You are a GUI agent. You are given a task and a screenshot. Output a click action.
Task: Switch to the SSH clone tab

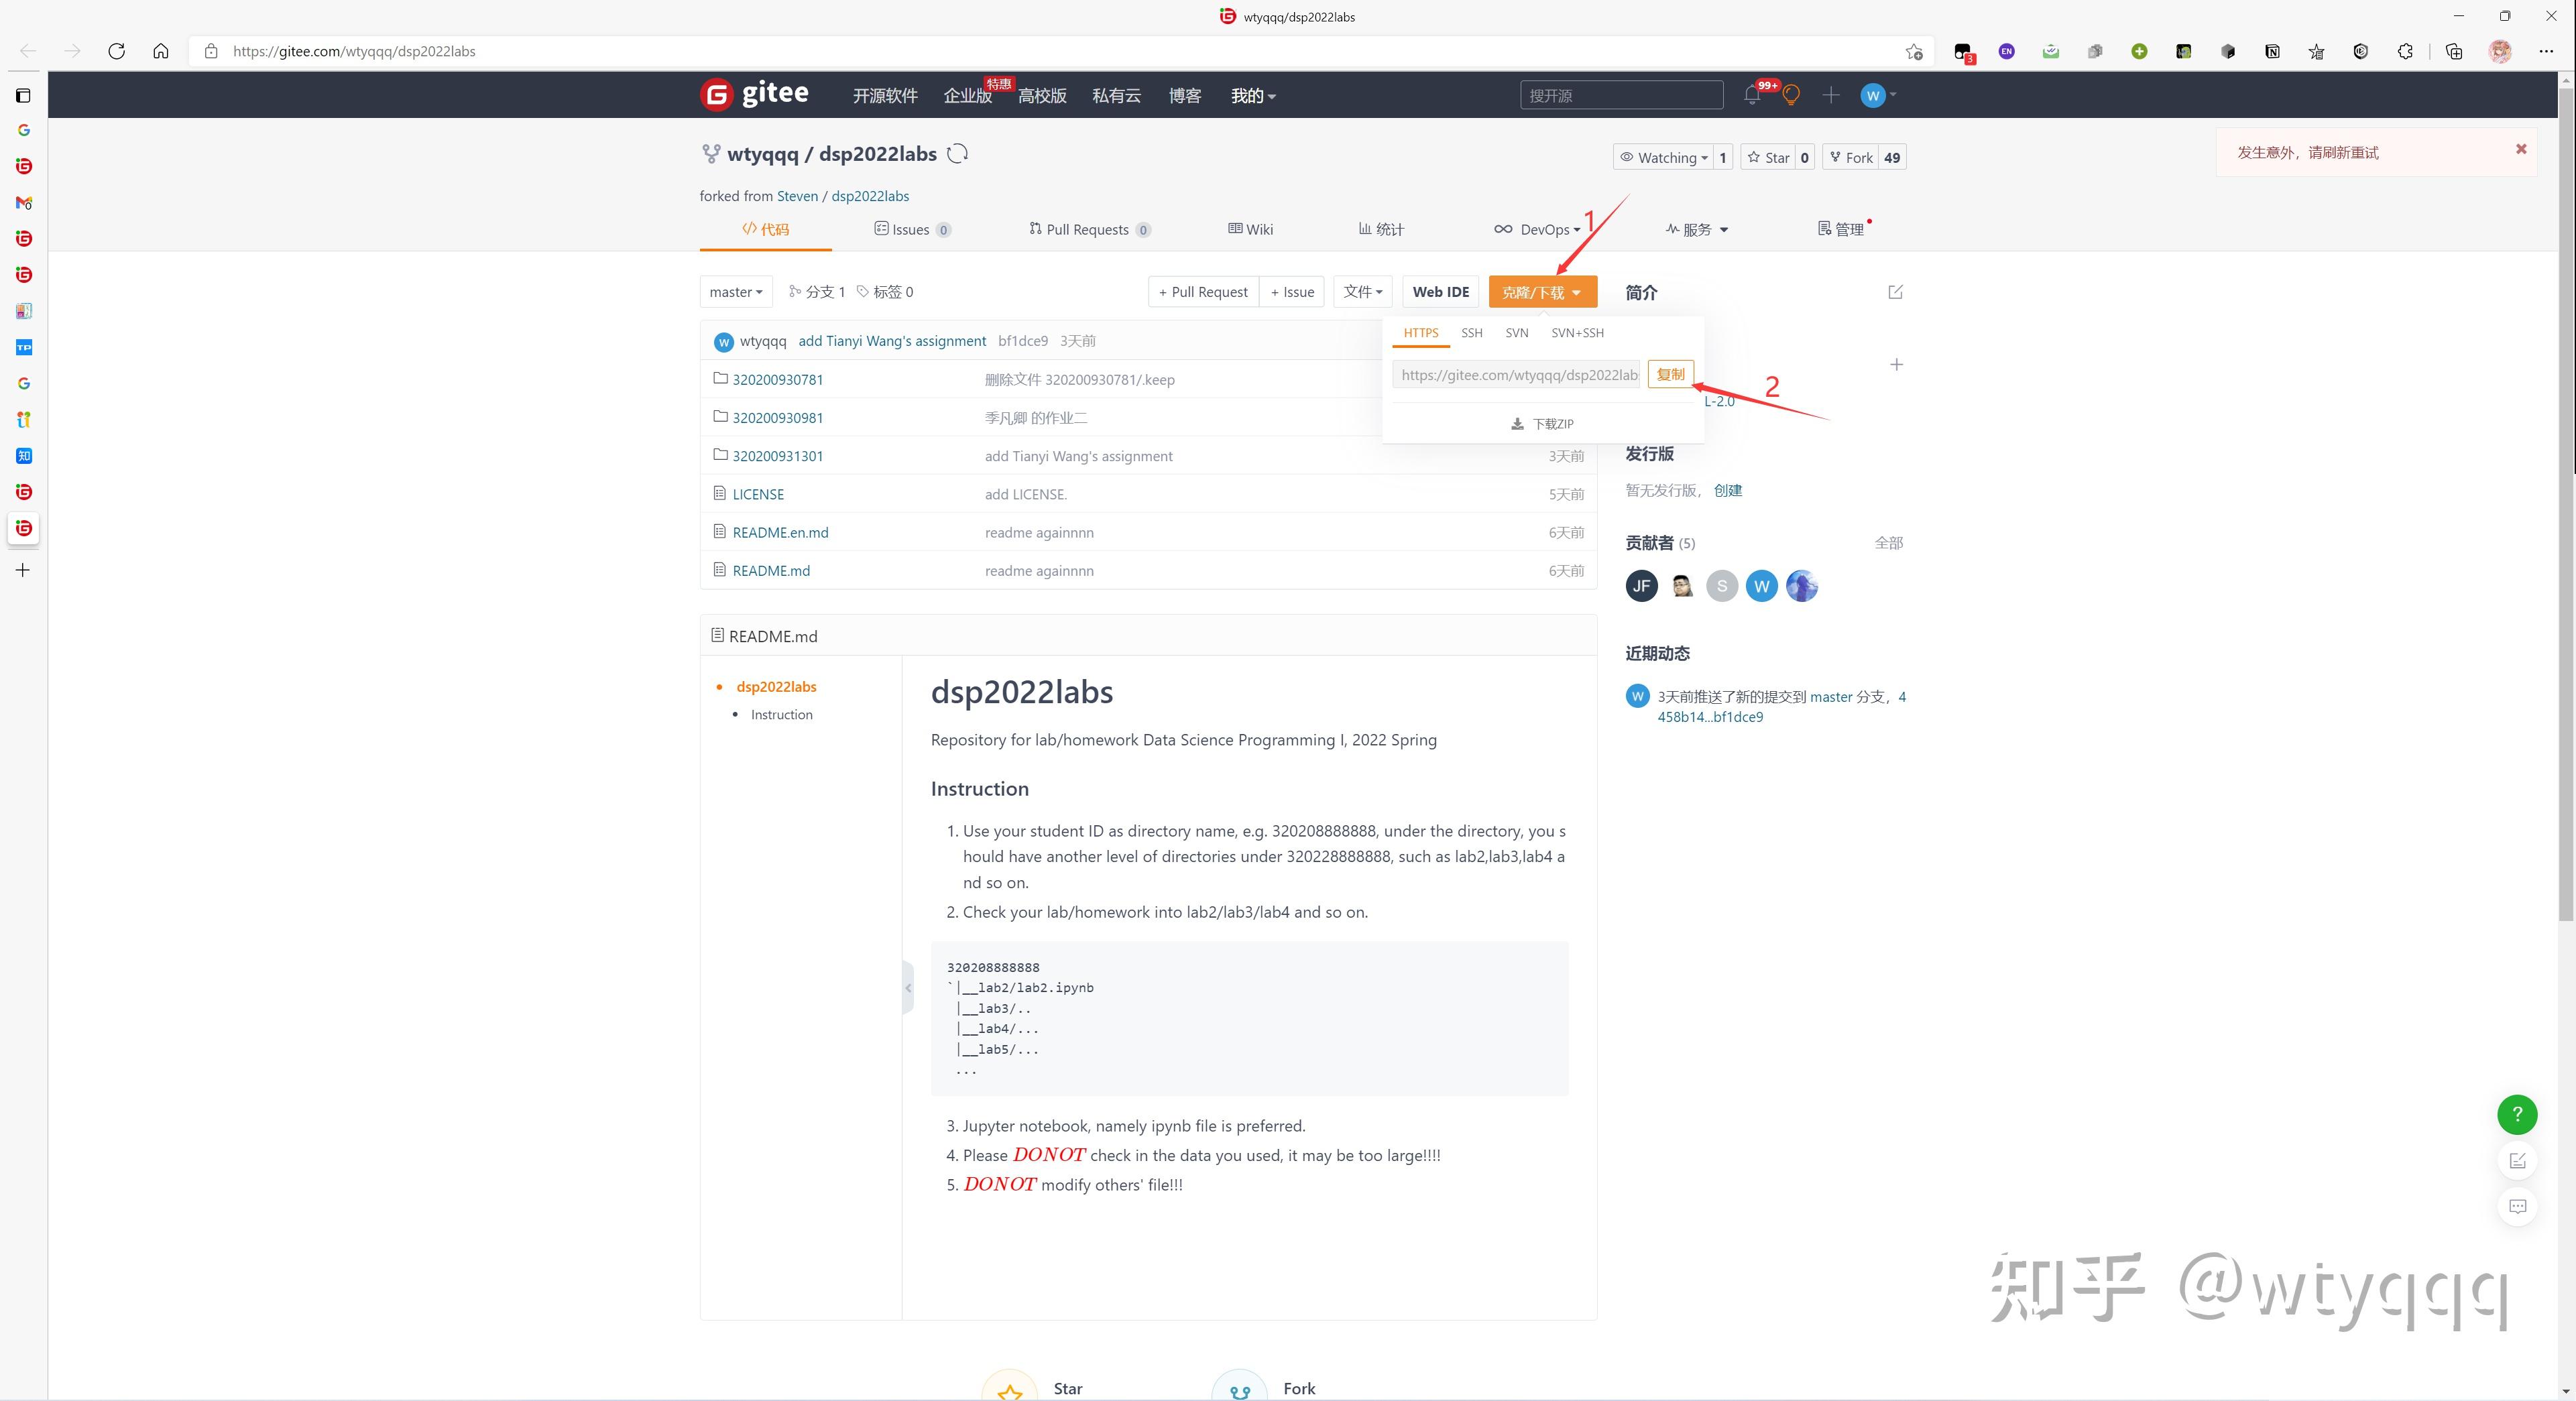click(1471, 333)
